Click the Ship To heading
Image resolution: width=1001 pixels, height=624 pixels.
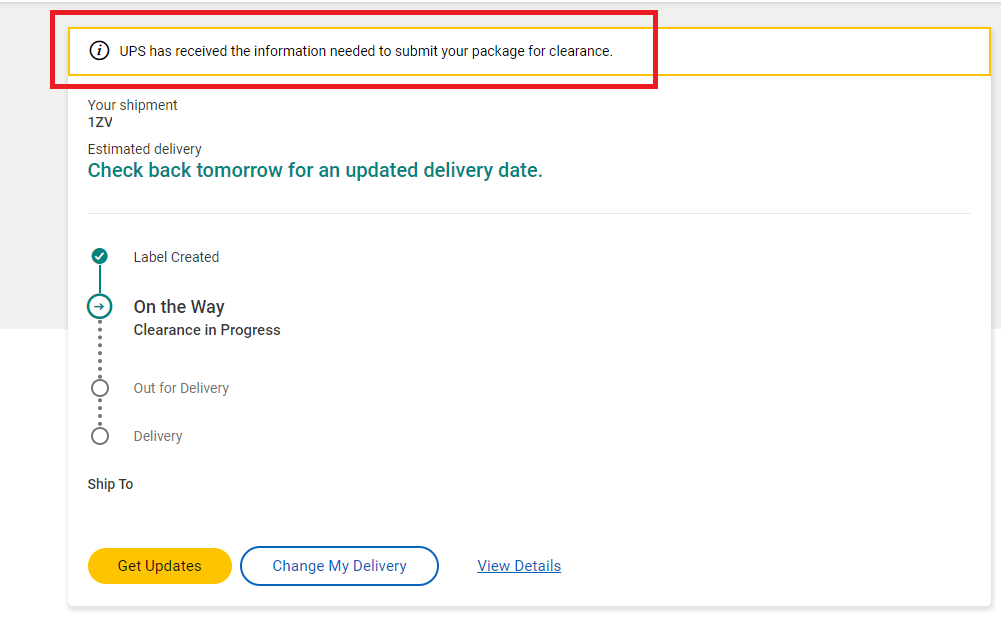[x=110, y=484]
